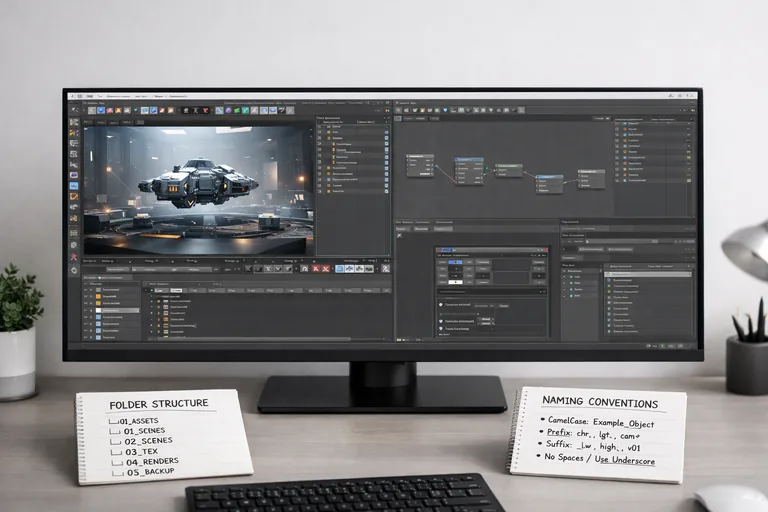The width and height of the screenshot is (768, 512).
Task: Select the green icon beside the purple sphere
Action: tap(237, 111)
